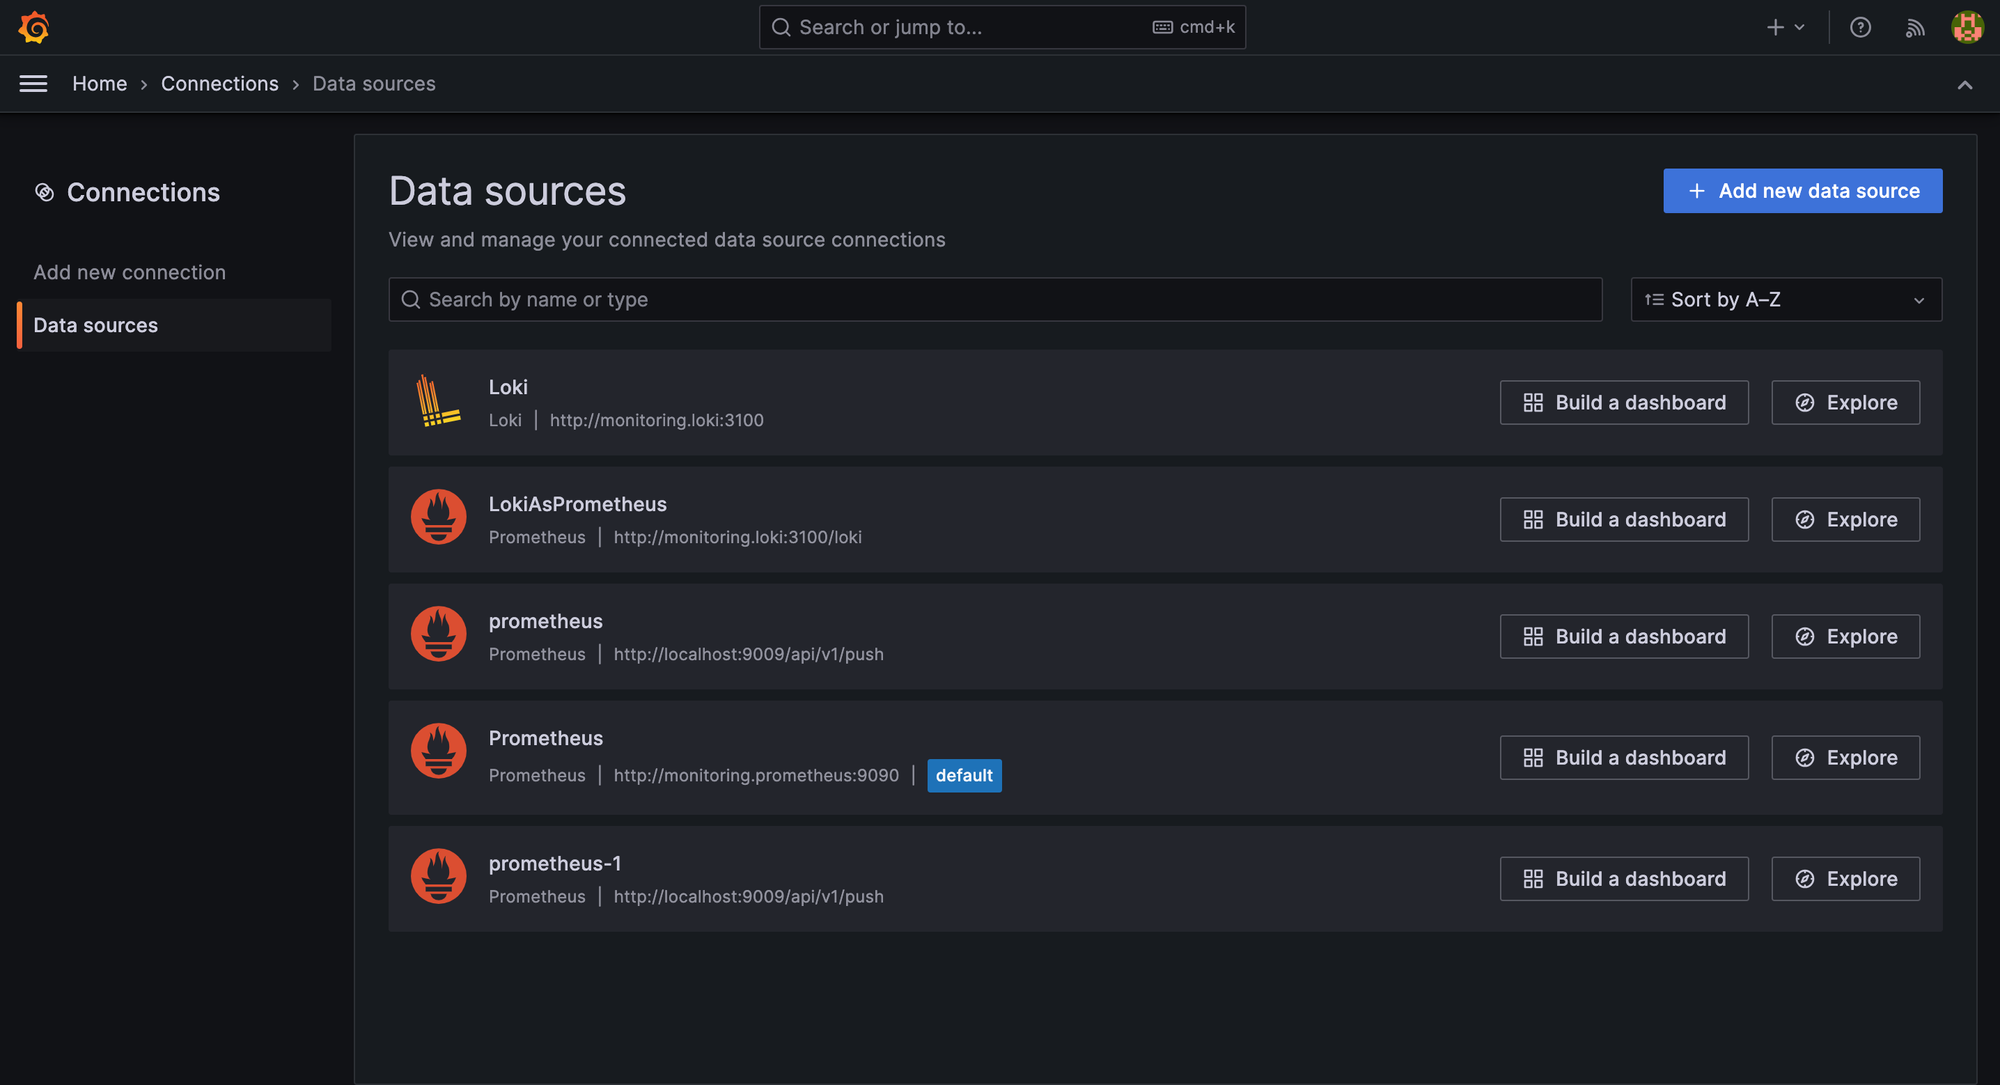Click the Loki data source logo
The image size is (2000, 1085).
pos(438,401)
